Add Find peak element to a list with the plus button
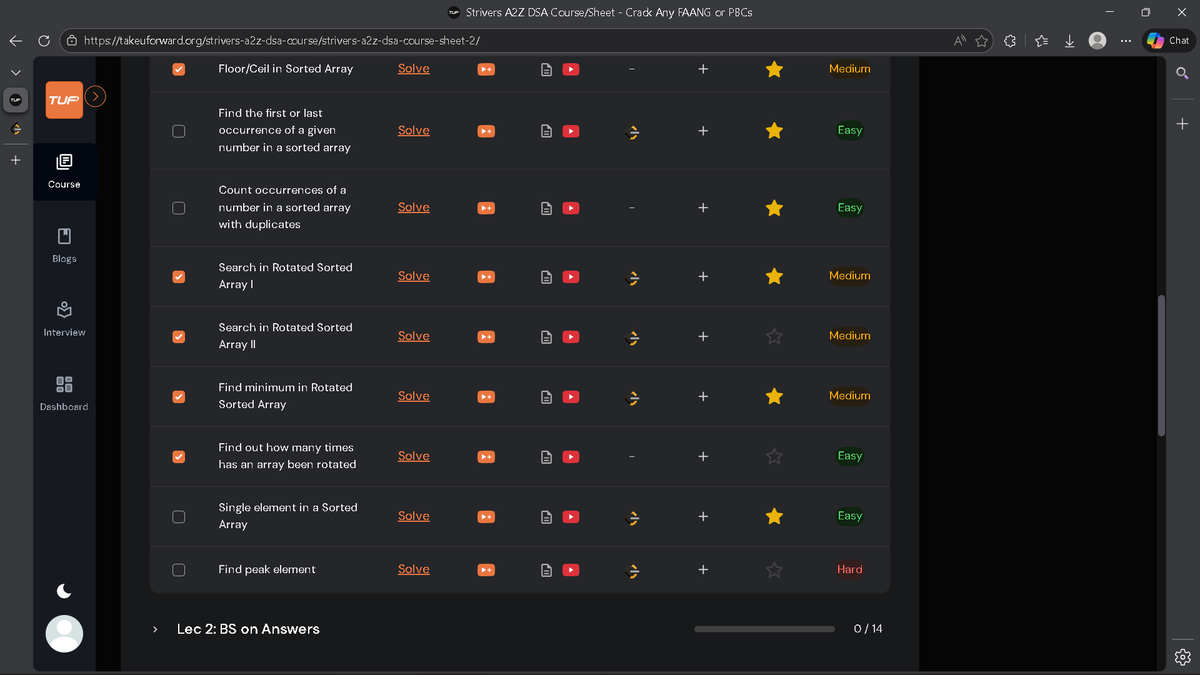Screen dimensions: 1200x675 [x=702, y=569]
